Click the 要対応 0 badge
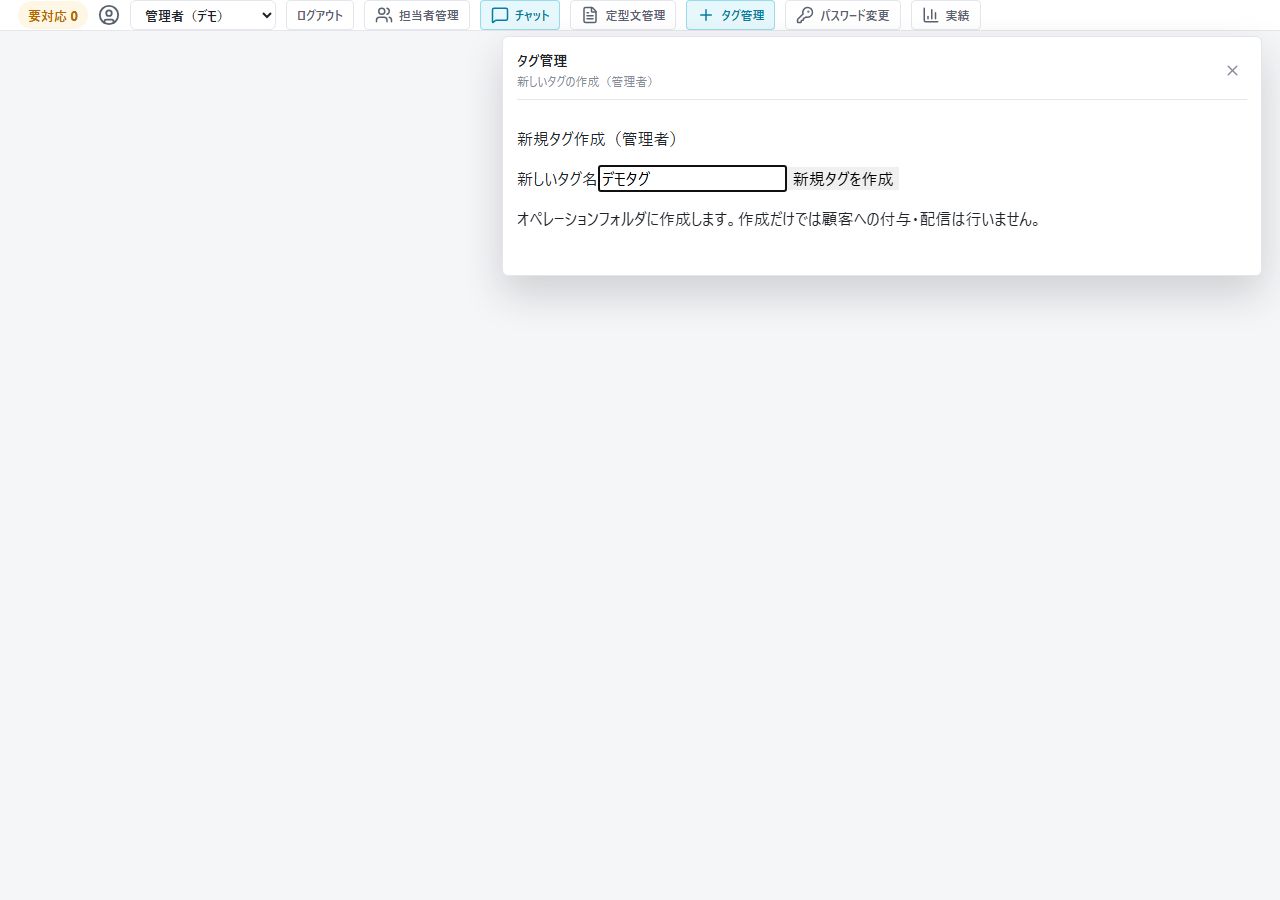The height and width of the screenshot is (900, 1280). (53, 16)
